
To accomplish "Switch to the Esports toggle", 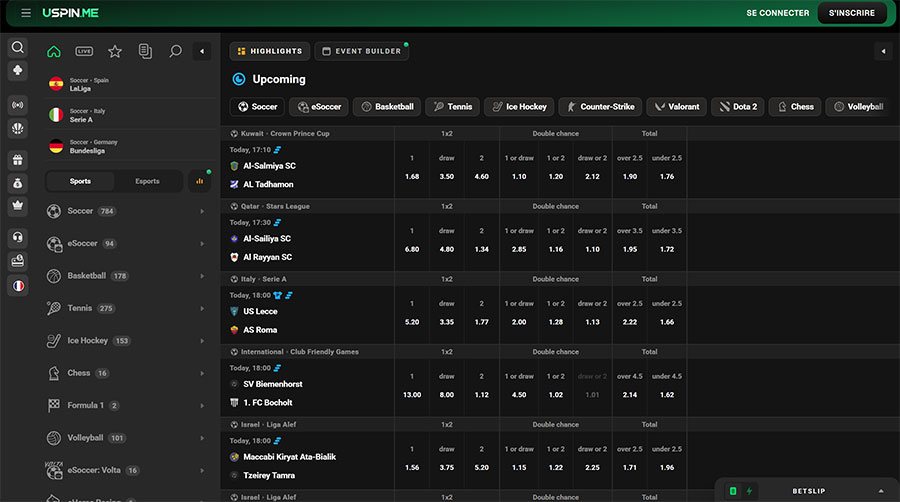I will [147, 181].
